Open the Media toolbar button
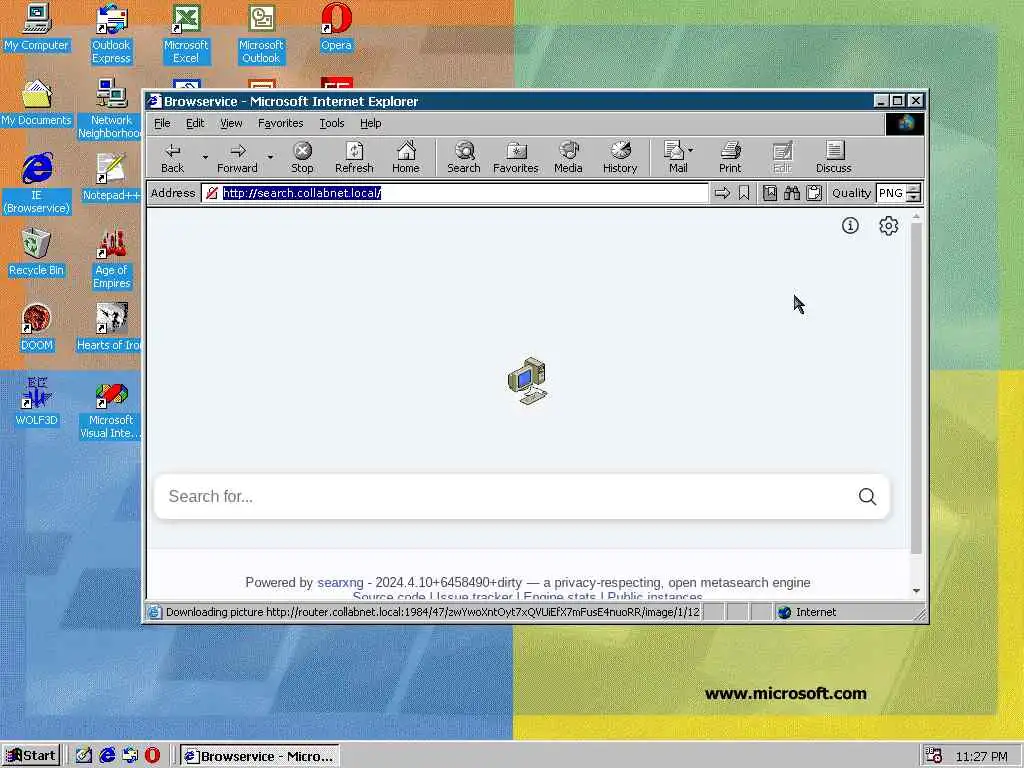1024x768 pixels. point(568,157)
